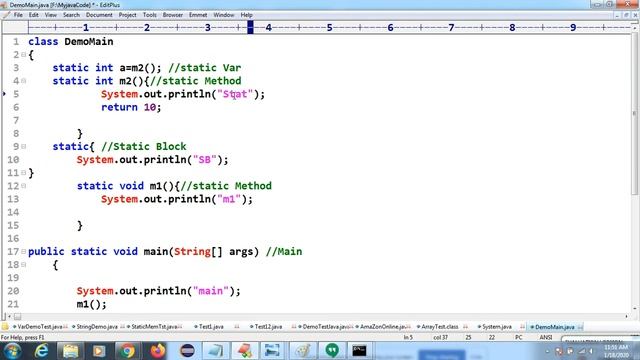Image resolution: width=640 pixels, height=360 pixels.
Task: Switch to the ArrayTest.class tab
Action: (x=440, y=327)
